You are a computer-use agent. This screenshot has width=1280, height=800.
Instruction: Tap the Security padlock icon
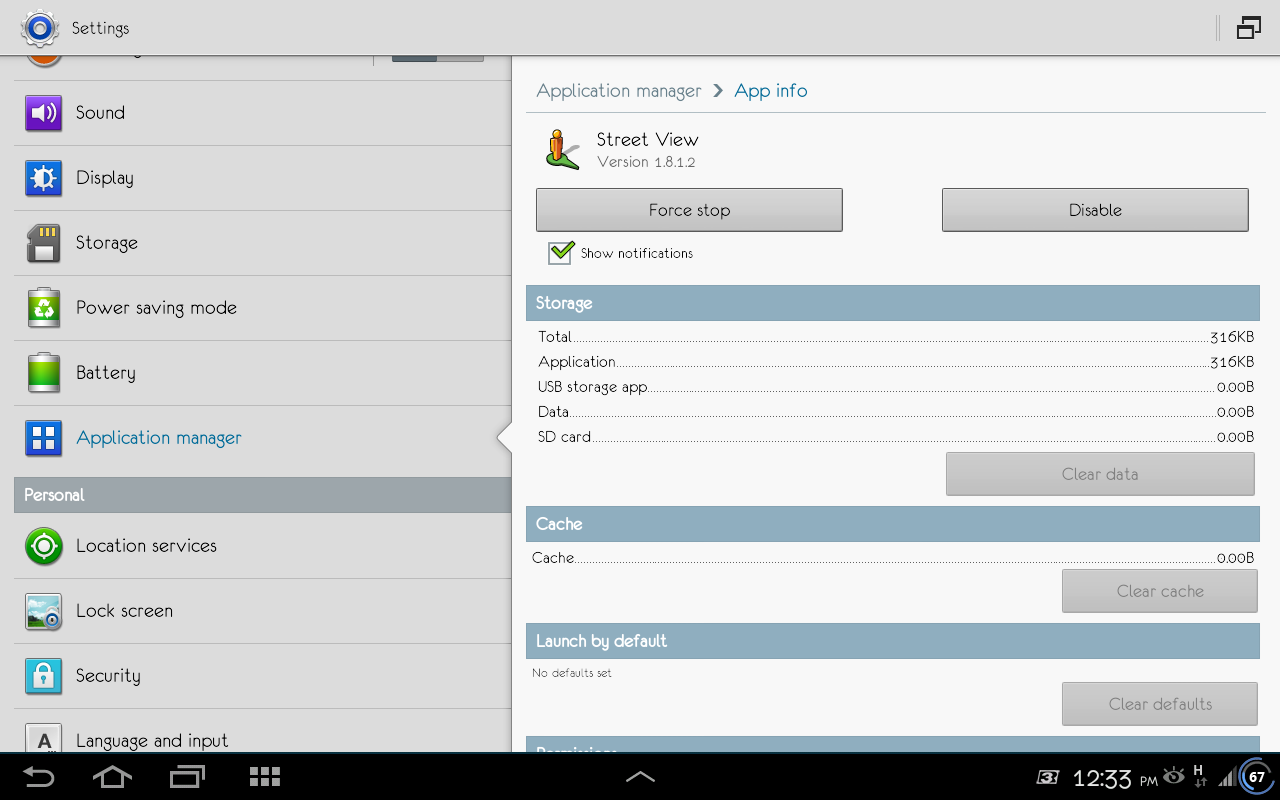point(43,676)
